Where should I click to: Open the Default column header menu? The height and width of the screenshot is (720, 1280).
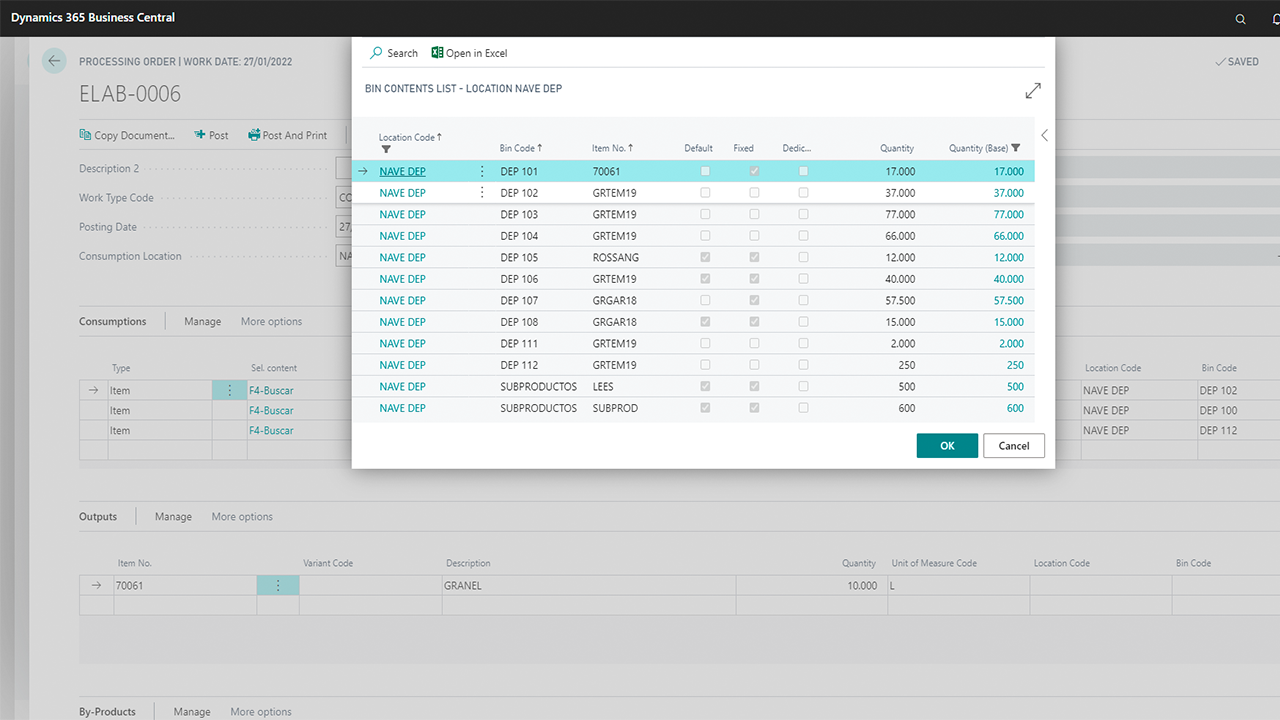[698, 148]
